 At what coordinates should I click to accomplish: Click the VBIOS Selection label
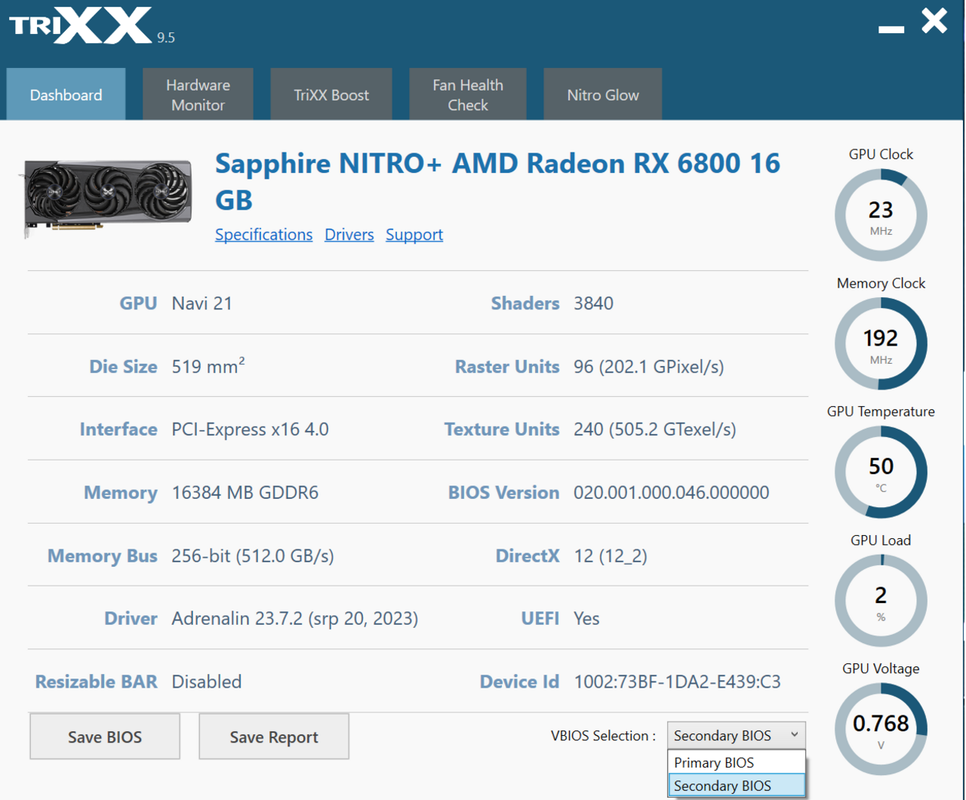click(x=603, y=735)
